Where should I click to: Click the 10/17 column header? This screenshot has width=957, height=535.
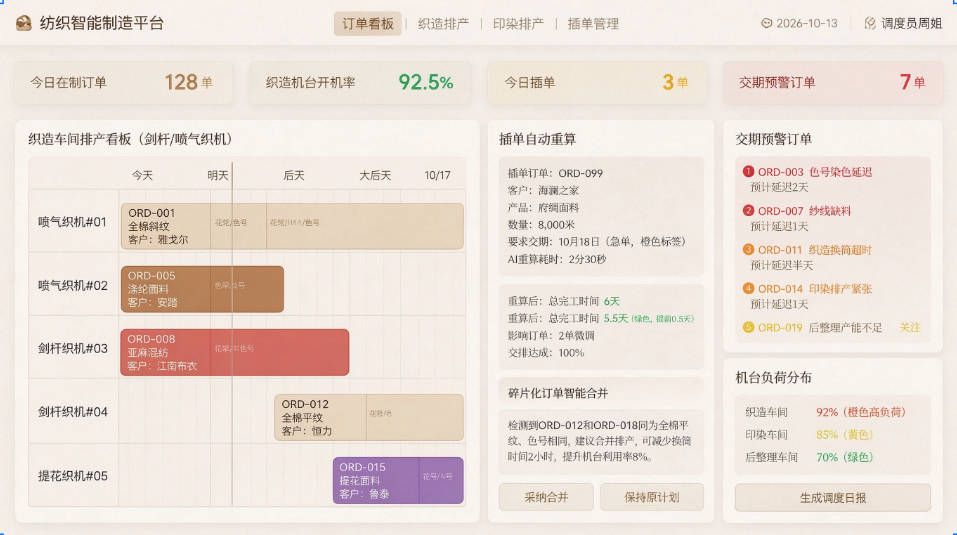point(438,175)
